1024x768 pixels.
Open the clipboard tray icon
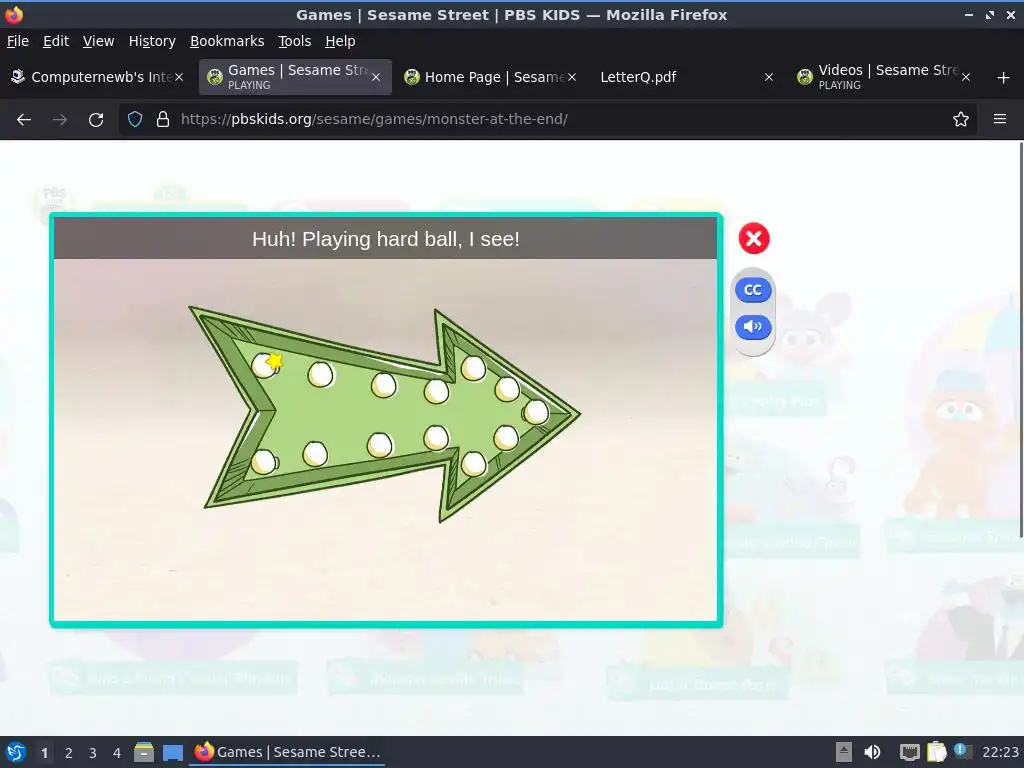pos(936,752)
